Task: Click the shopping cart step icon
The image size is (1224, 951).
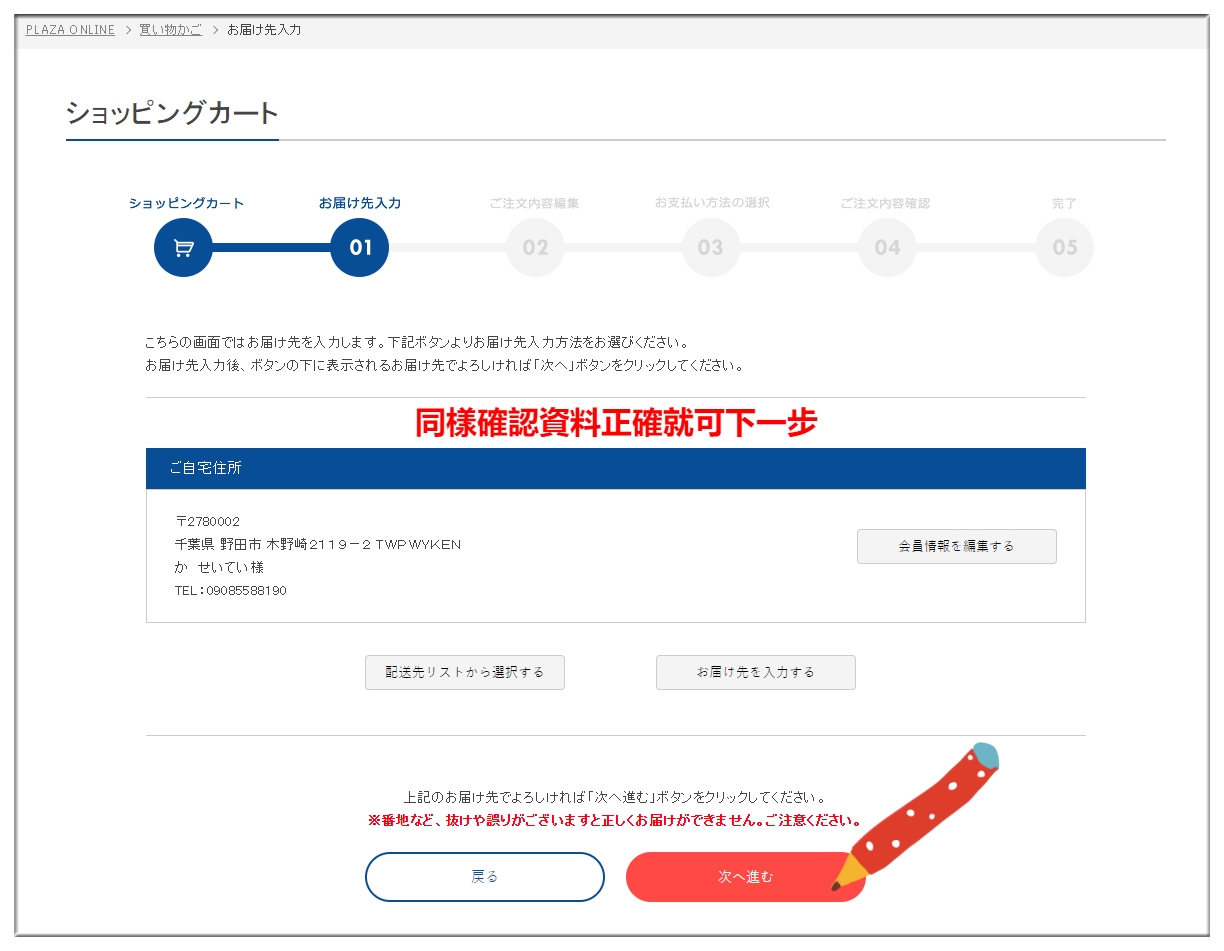Action: (x=183, y=248)
